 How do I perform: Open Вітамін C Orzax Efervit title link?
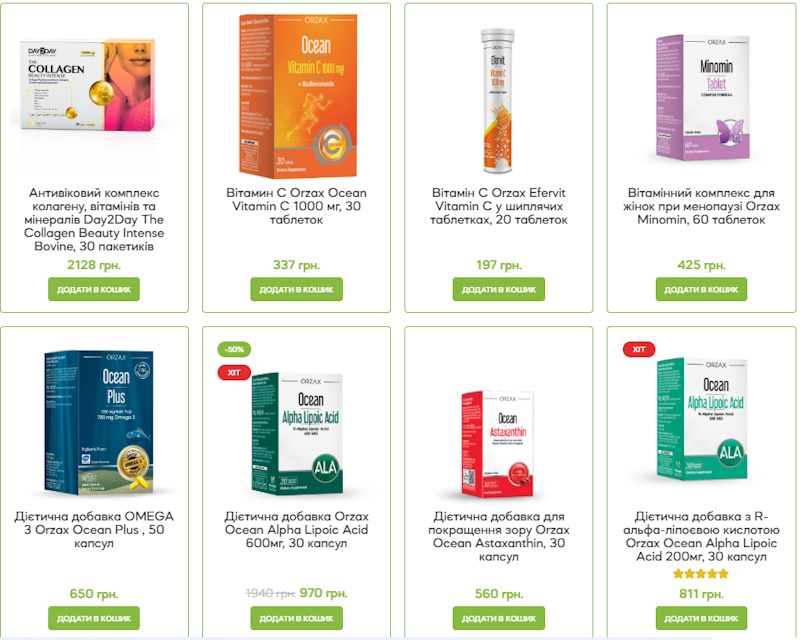click(498, 206)
